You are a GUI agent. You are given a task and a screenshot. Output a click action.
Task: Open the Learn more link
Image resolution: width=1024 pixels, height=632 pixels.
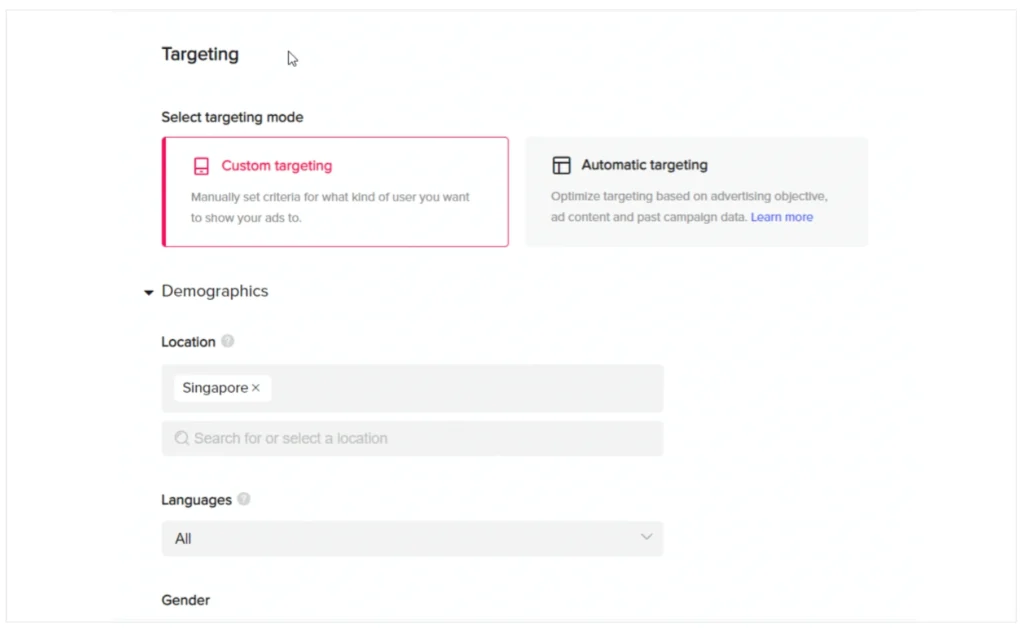782,217
